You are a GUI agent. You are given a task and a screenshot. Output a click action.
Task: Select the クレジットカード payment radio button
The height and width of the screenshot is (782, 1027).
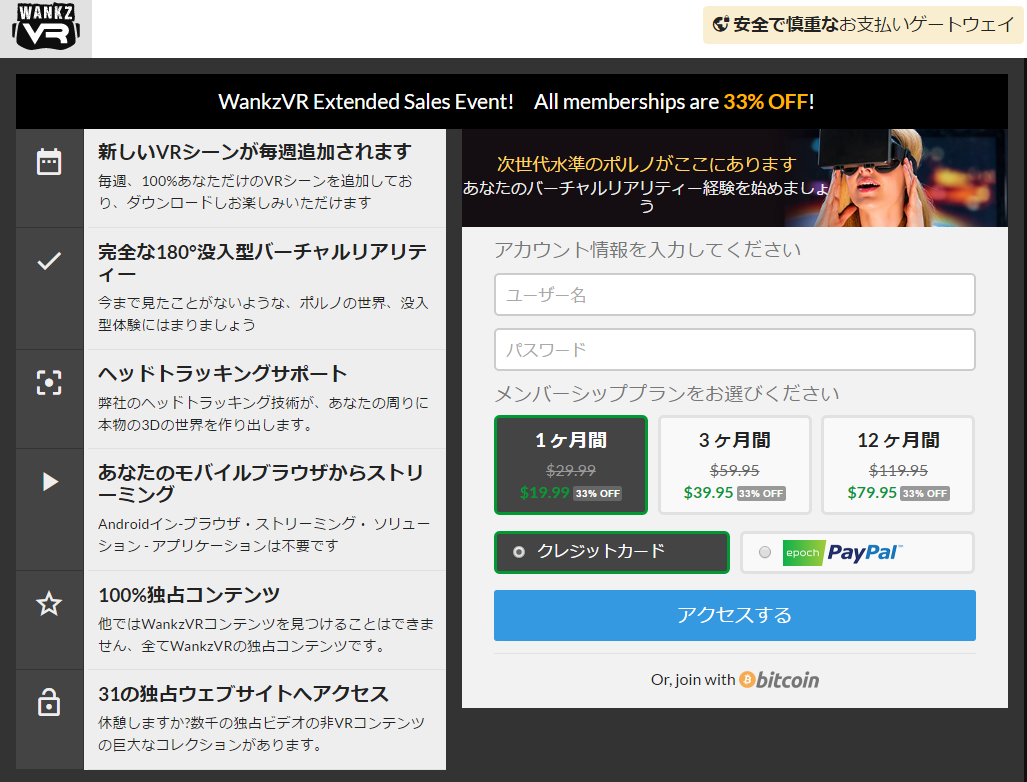coord(518,552)
